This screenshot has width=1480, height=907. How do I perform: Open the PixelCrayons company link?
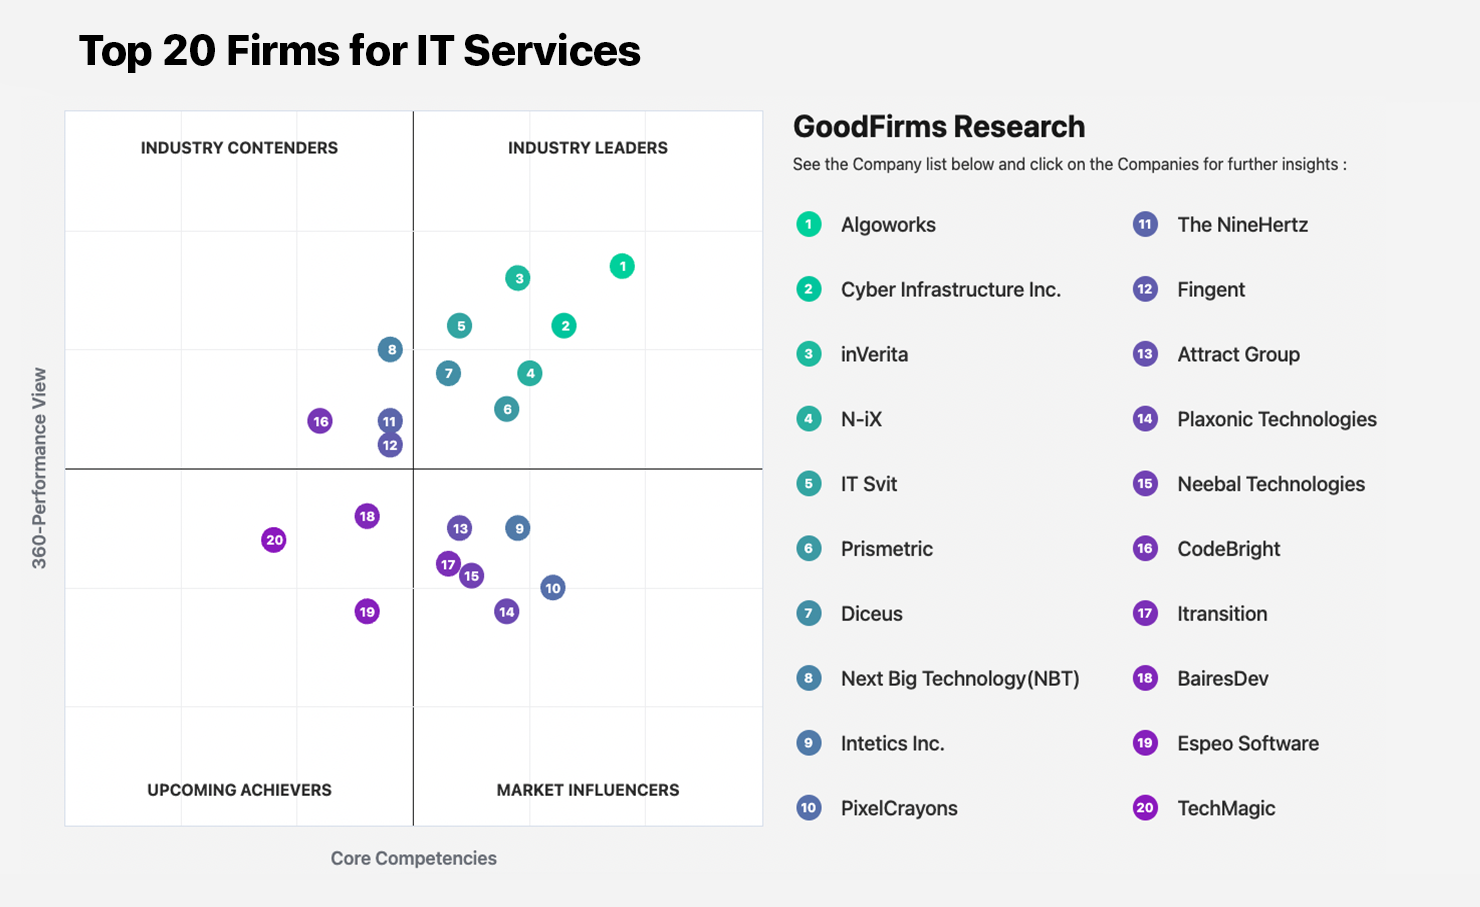[898, 809]
